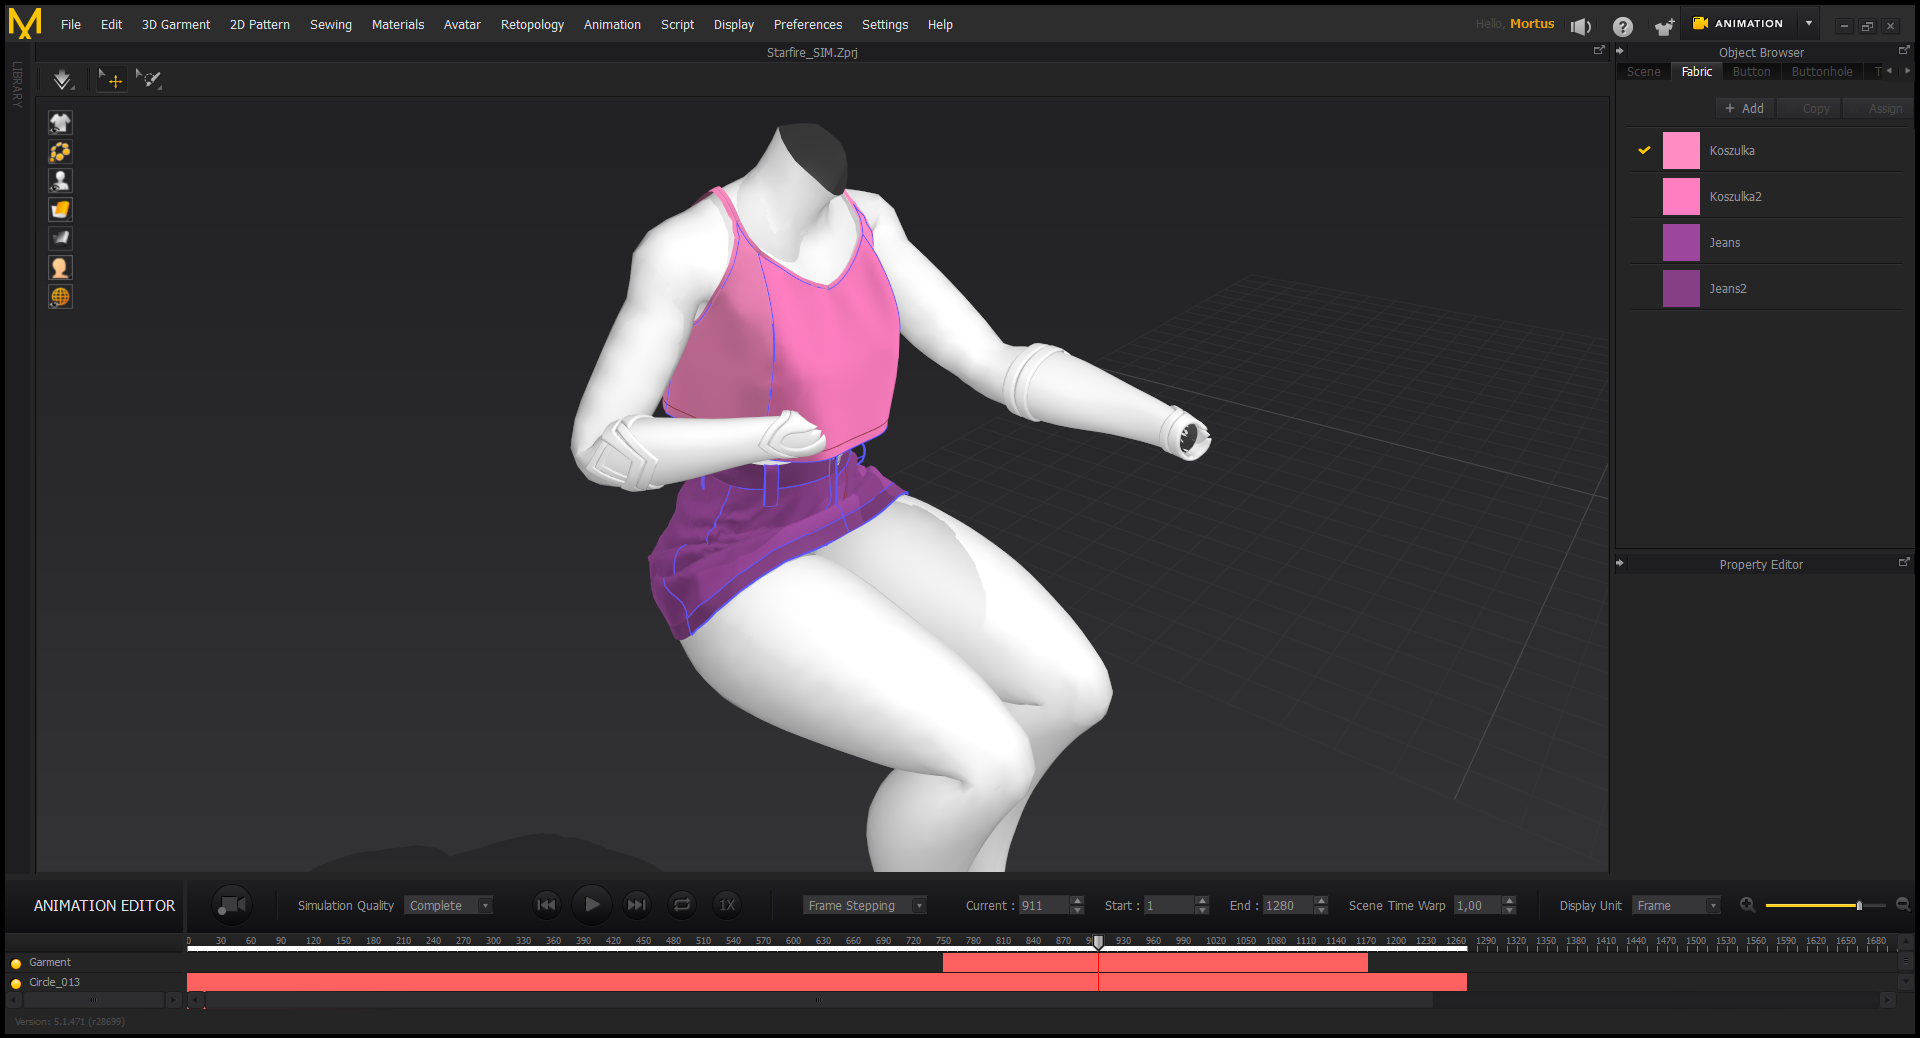Toggle the show garment shirt icon
Viewport: 1920px width, 1038px height.
tap(60, 123)
